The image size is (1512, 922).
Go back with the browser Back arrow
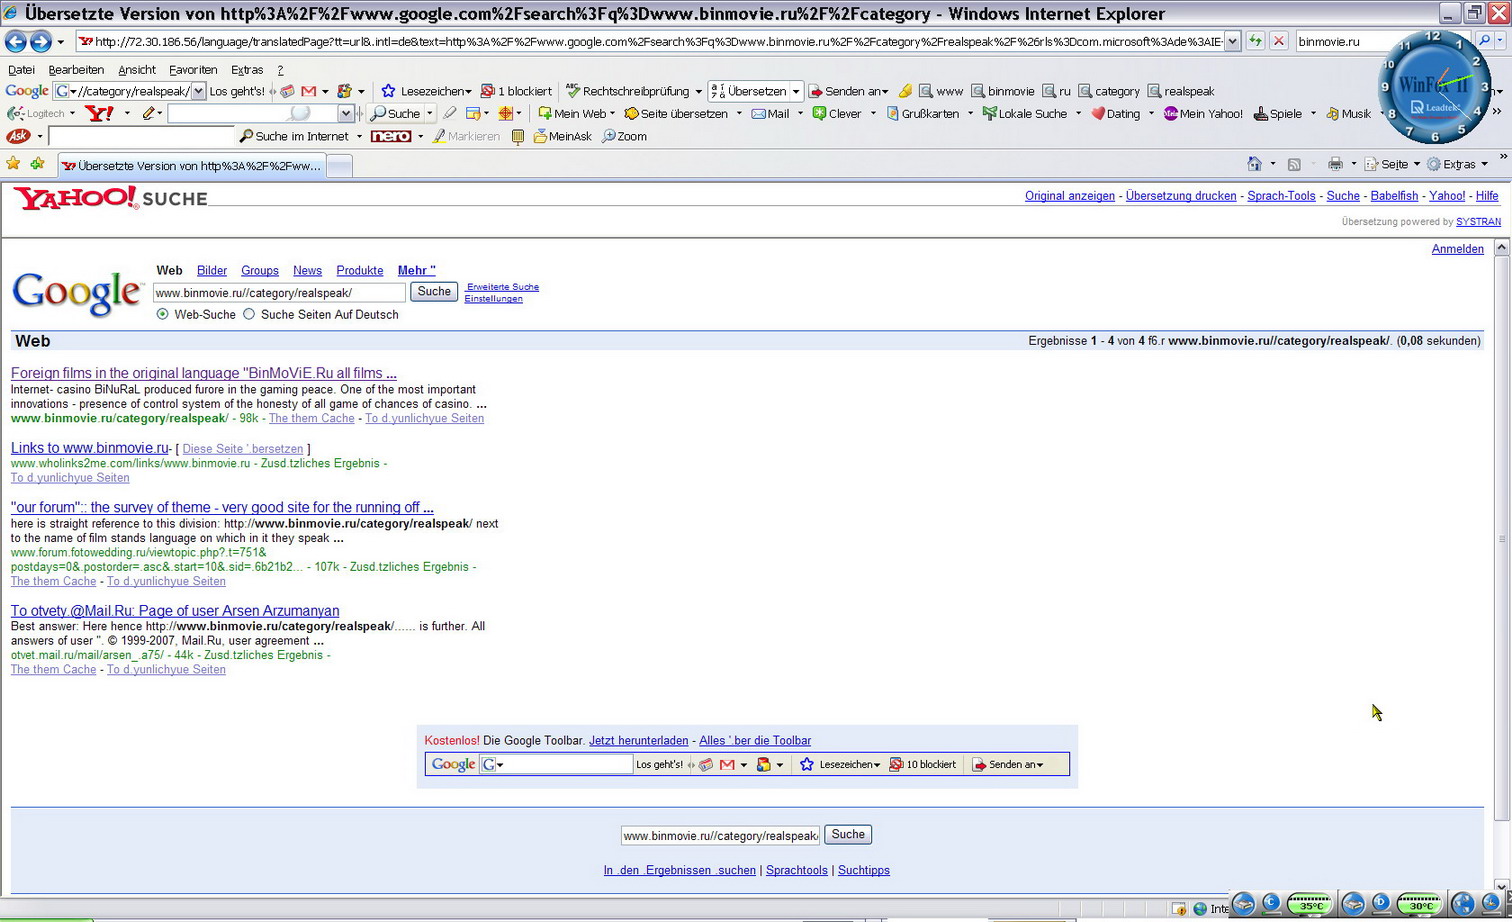coord(15,41)
